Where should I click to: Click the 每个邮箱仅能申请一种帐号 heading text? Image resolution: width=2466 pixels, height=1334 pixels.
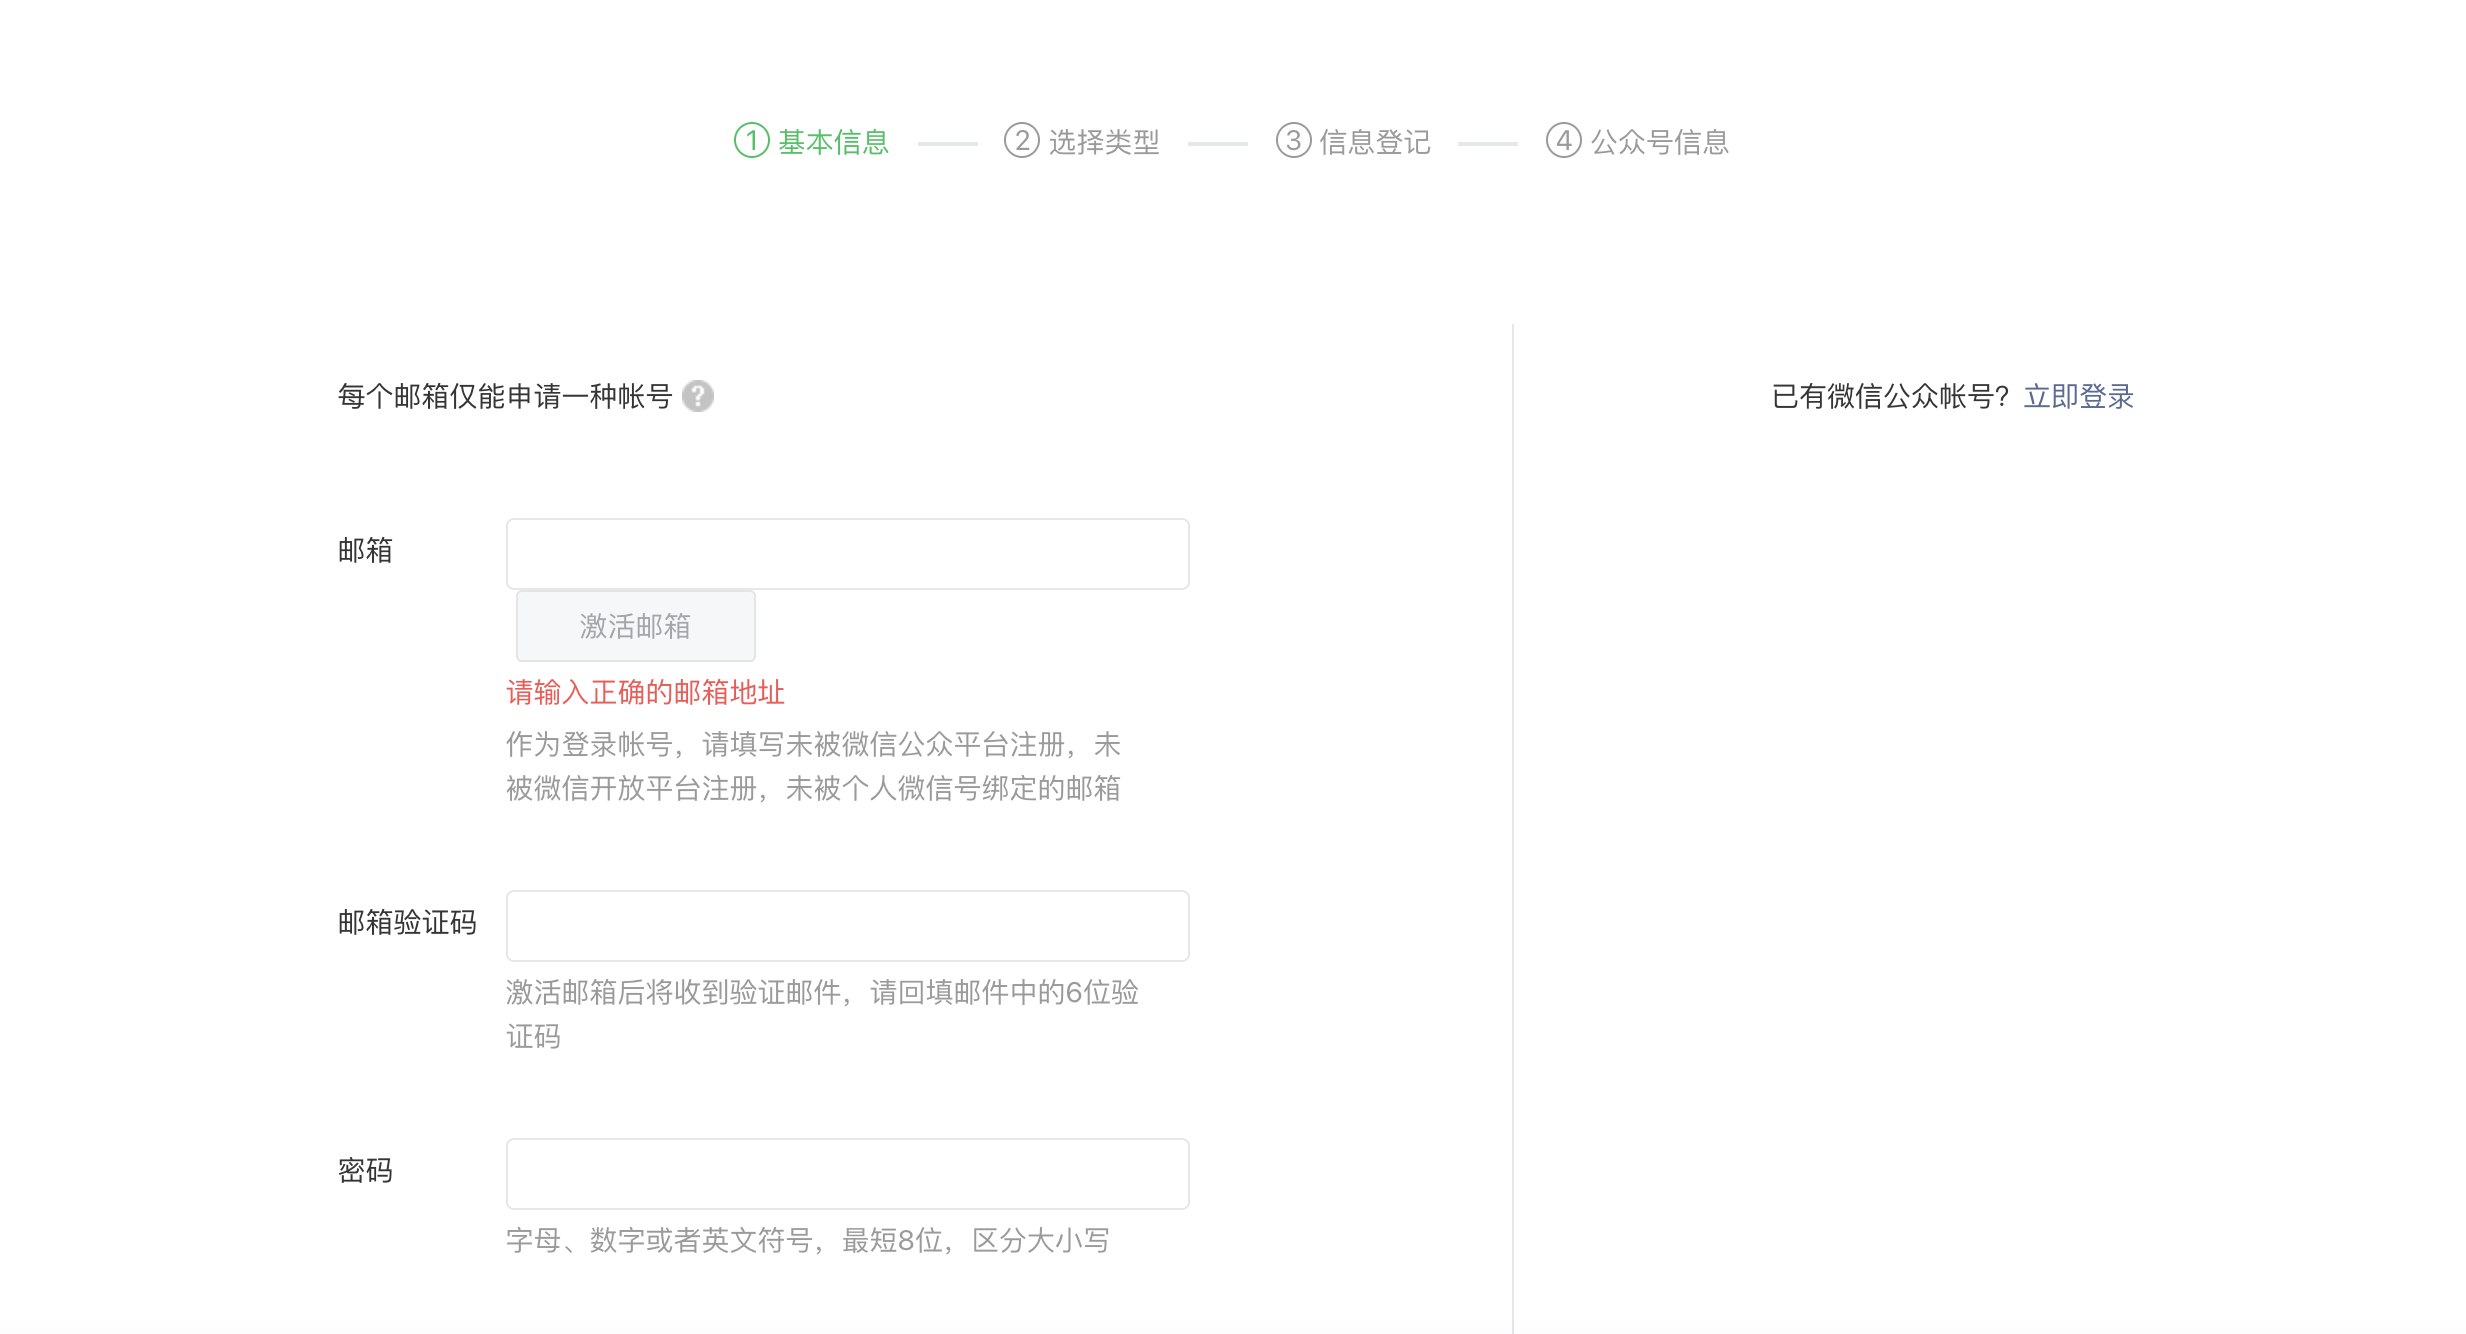coord(504,397)
